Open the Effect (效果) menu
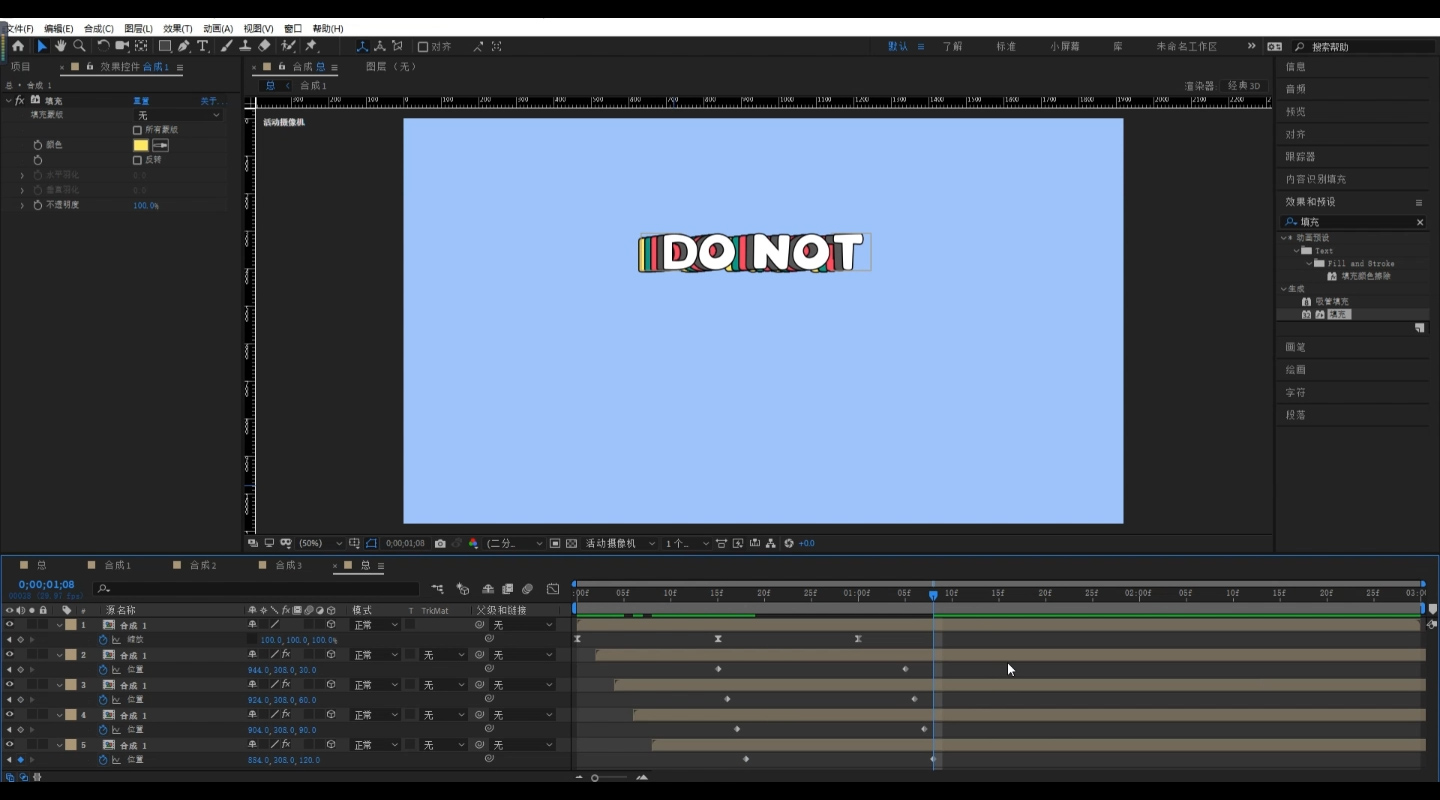Viewport: 1440px width, 800px height. (177, 29)
